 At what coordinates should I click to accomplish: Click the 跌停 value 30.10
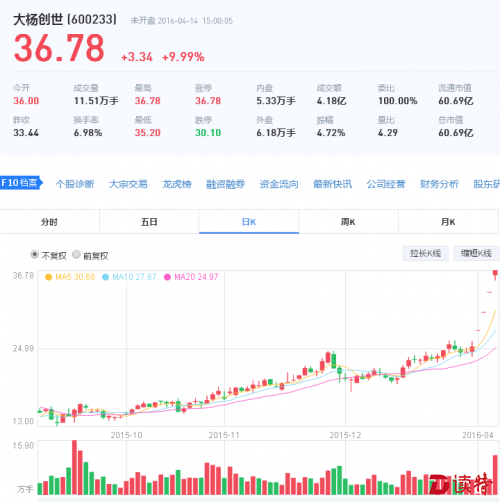click(208, 133)
